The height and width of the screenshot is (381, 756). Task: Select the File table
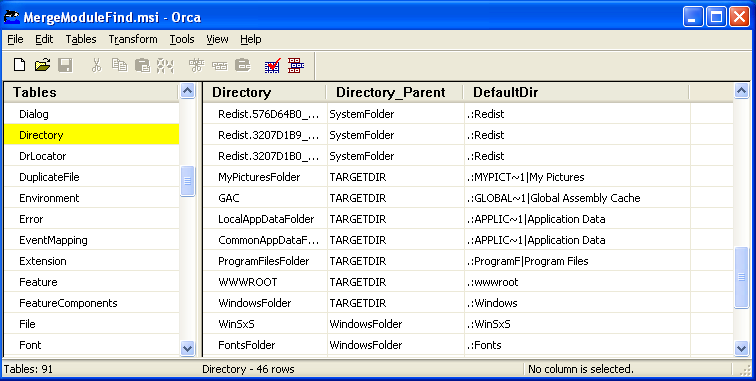tap(92, 324)
